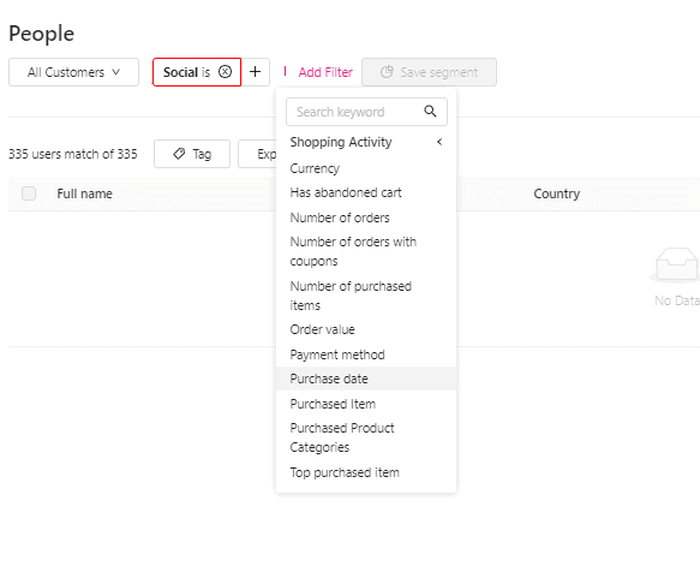Select Currency filter option
700x572 pixels.
pos(315,169)
